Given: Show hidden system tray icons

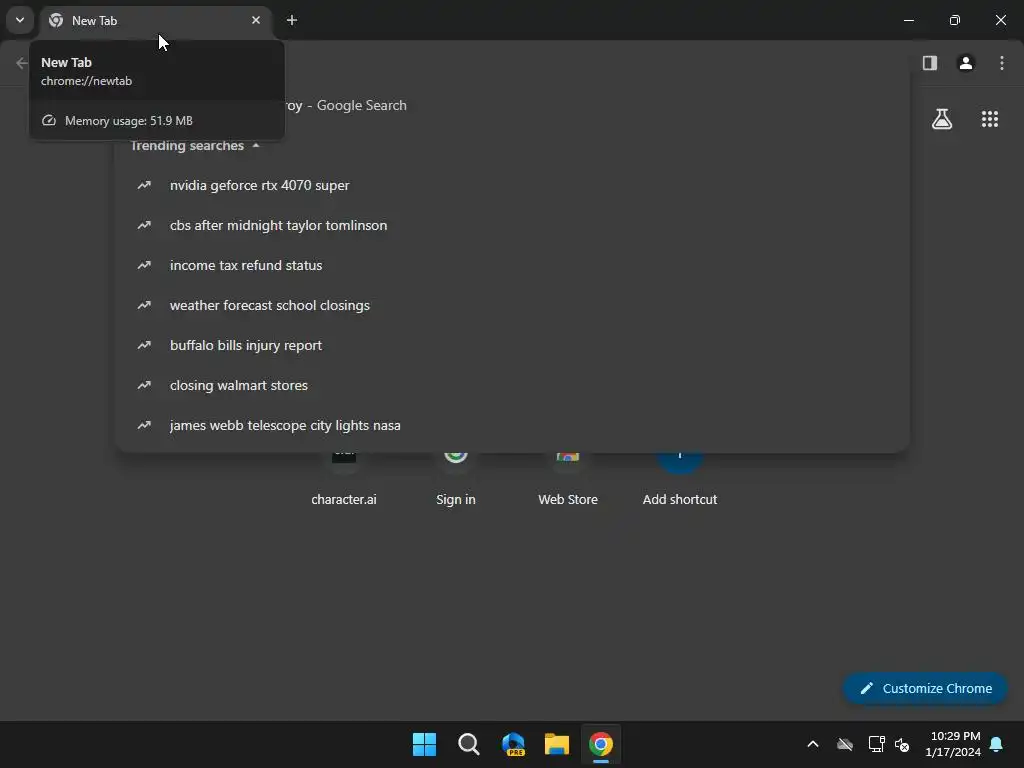Looking at the screenshot, I should click(x=812, y=744).
